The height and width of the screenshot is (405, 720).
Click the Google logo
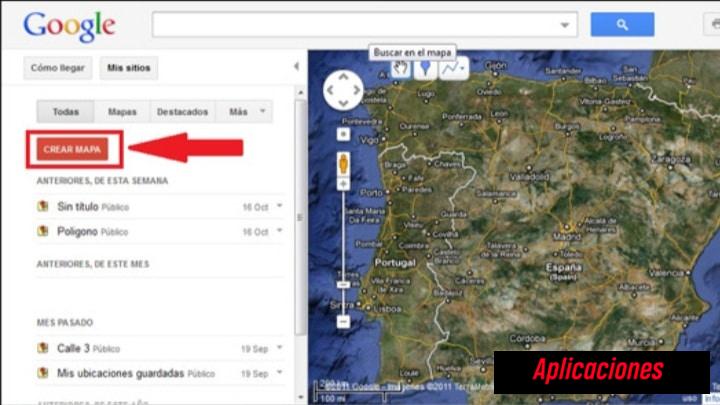click(69, 26)
